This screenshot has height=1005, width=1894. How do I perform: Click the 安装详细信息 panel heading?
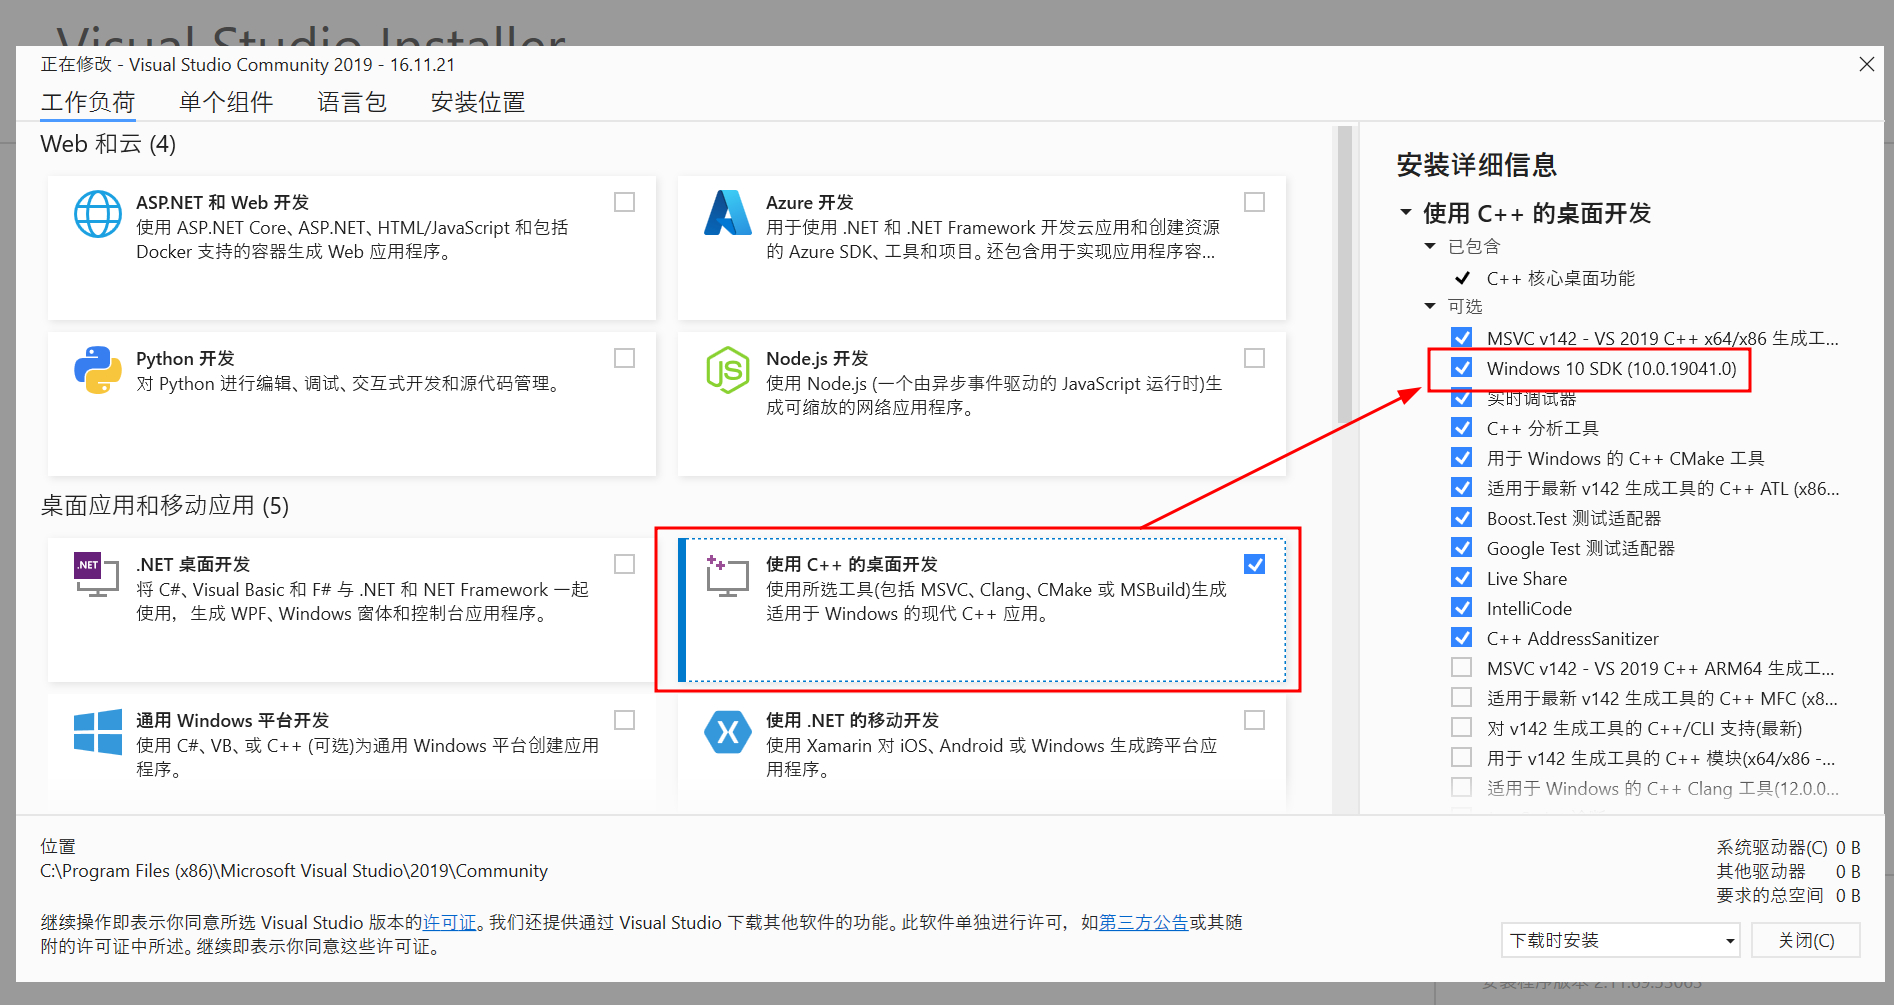(x=1476, y=165)
